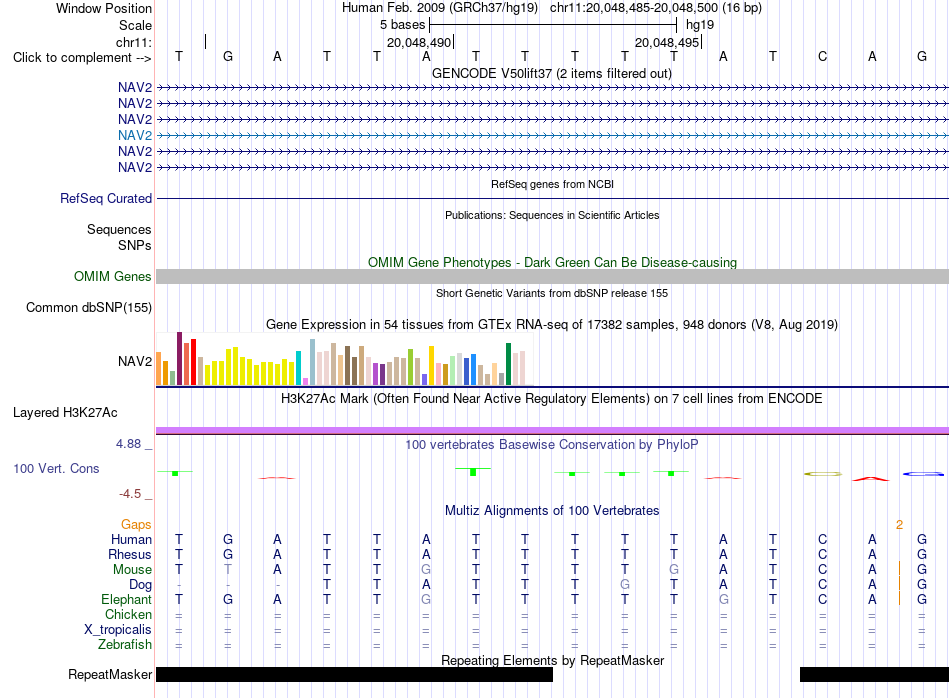Click the RefSeq Curated intron line
This screenshot has width=950, height=698.
[x=552, y=198]
